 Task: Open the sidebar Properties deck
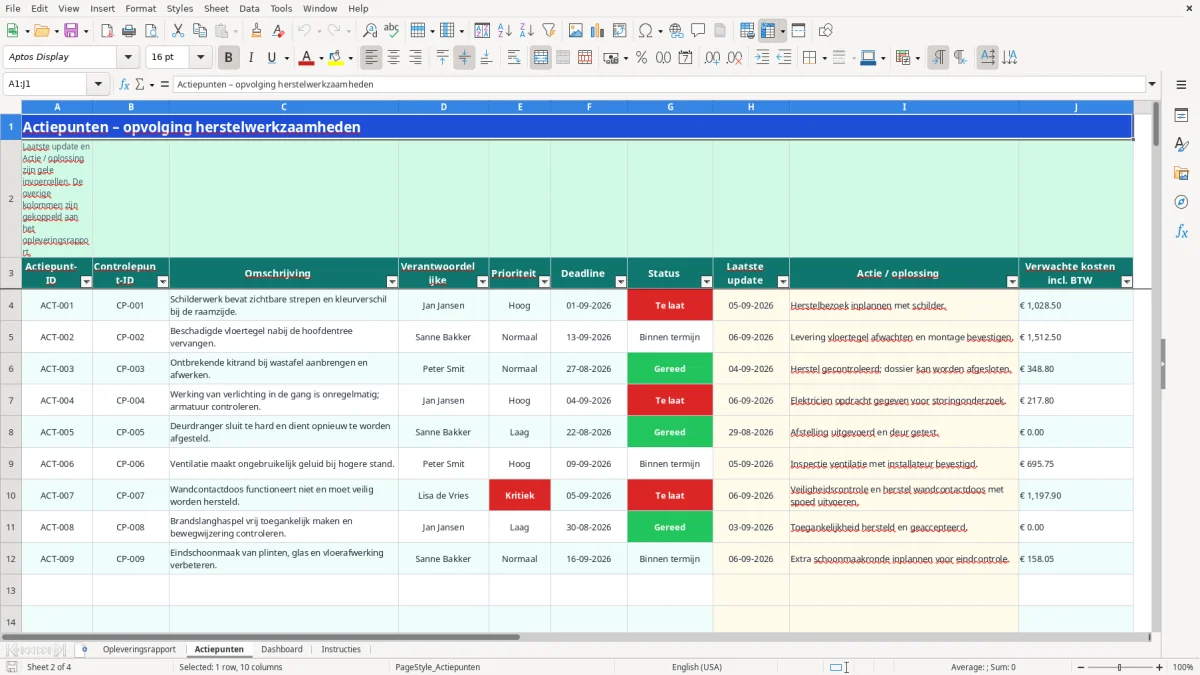1181,116
